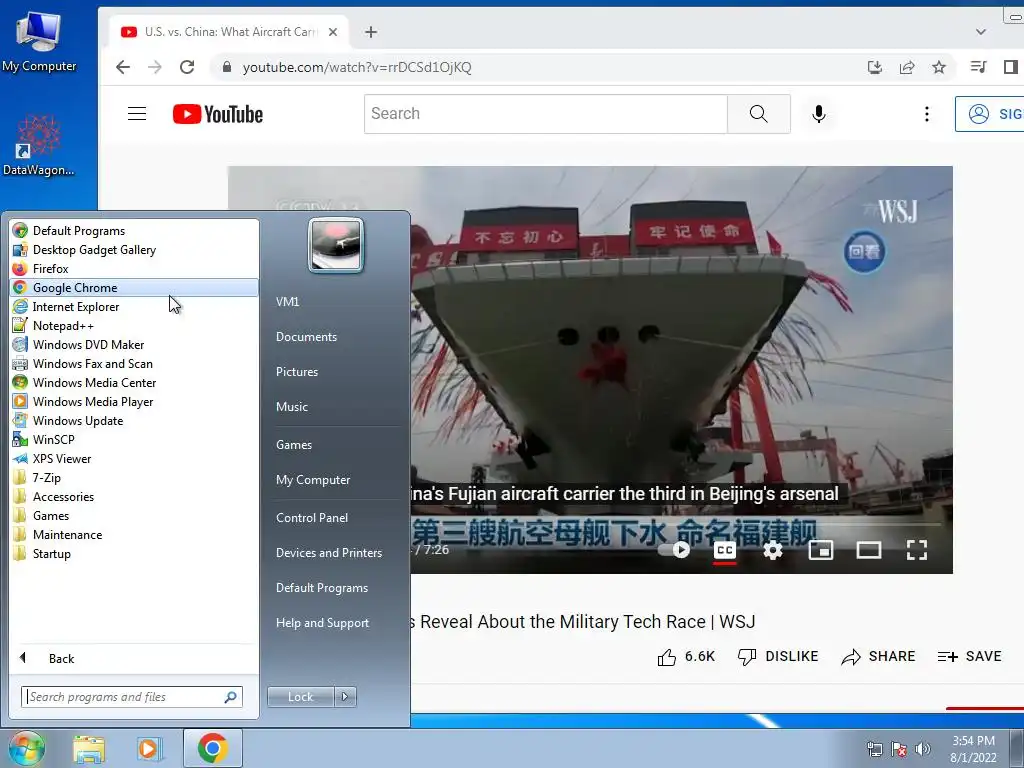This screenshot has width=1024, height=768.
Task: Toggle closed captions on the video
Action: coord(725,551)
